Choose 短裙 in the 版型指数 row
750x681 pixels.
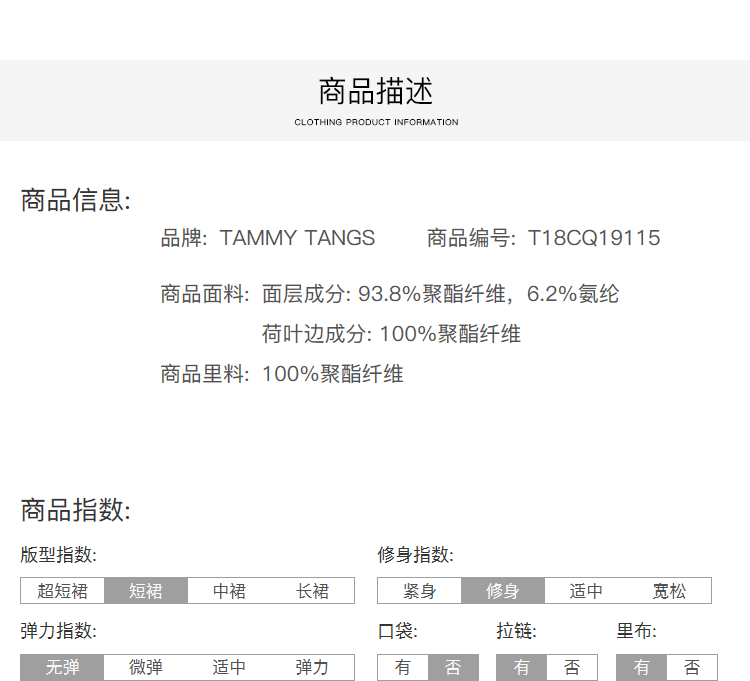click(x=146, y=591)
